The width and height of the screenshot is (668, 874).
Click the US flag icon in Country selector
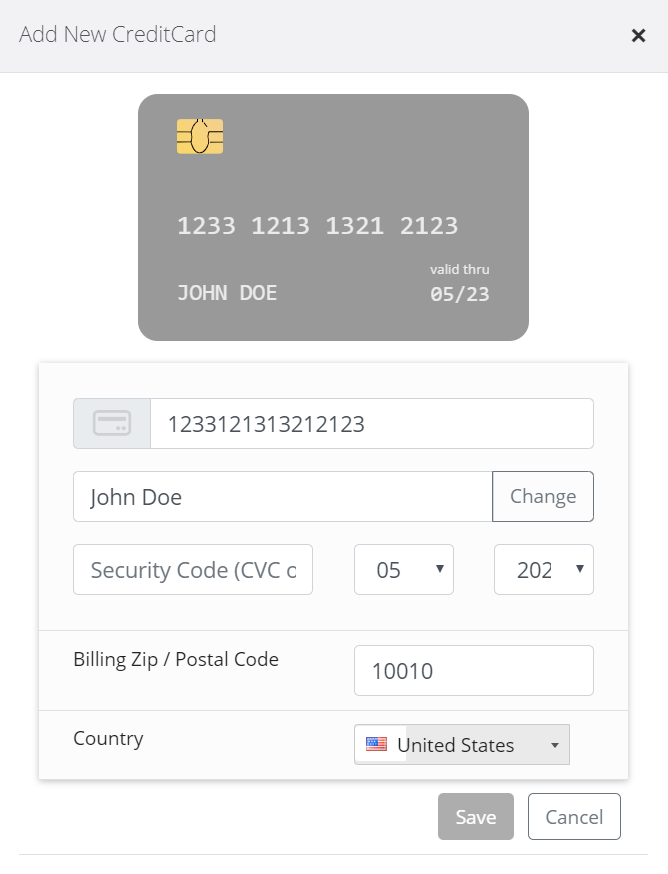[376, 745]
